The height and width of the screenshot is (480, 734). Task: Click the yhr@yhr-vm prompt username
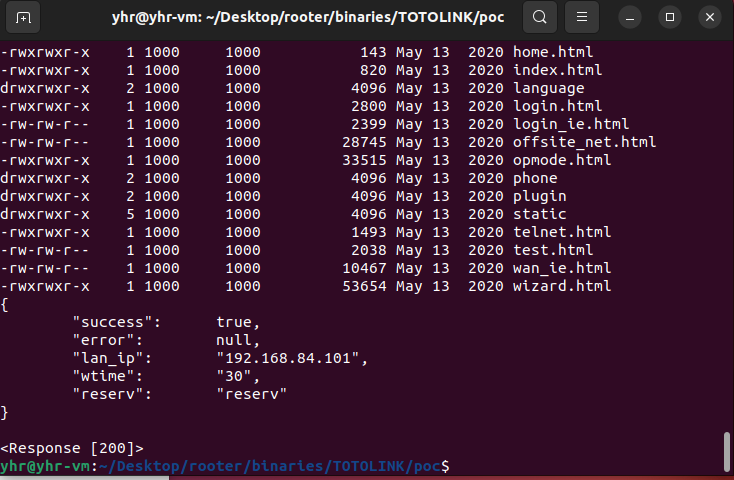point(45,466)
